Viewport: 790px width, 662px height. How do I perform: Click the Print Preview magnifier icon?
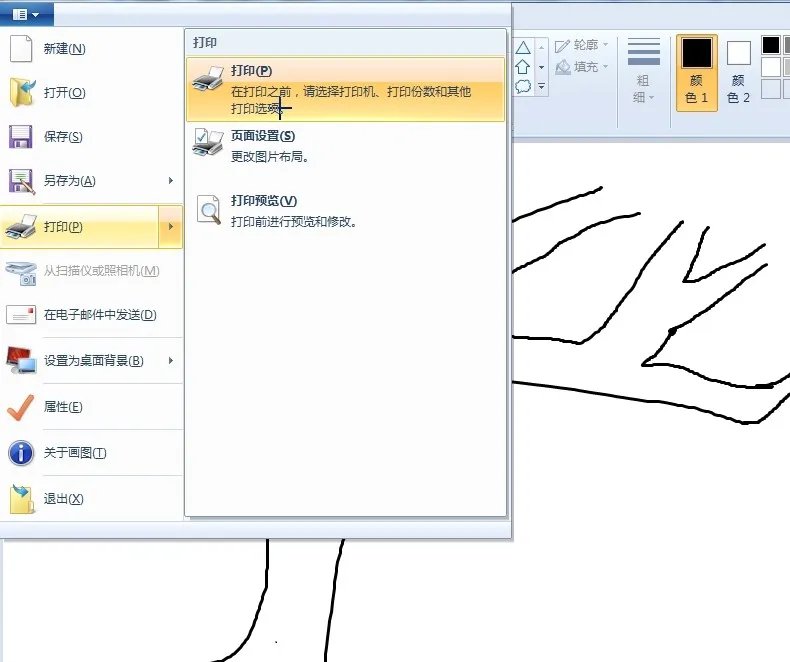209,209
